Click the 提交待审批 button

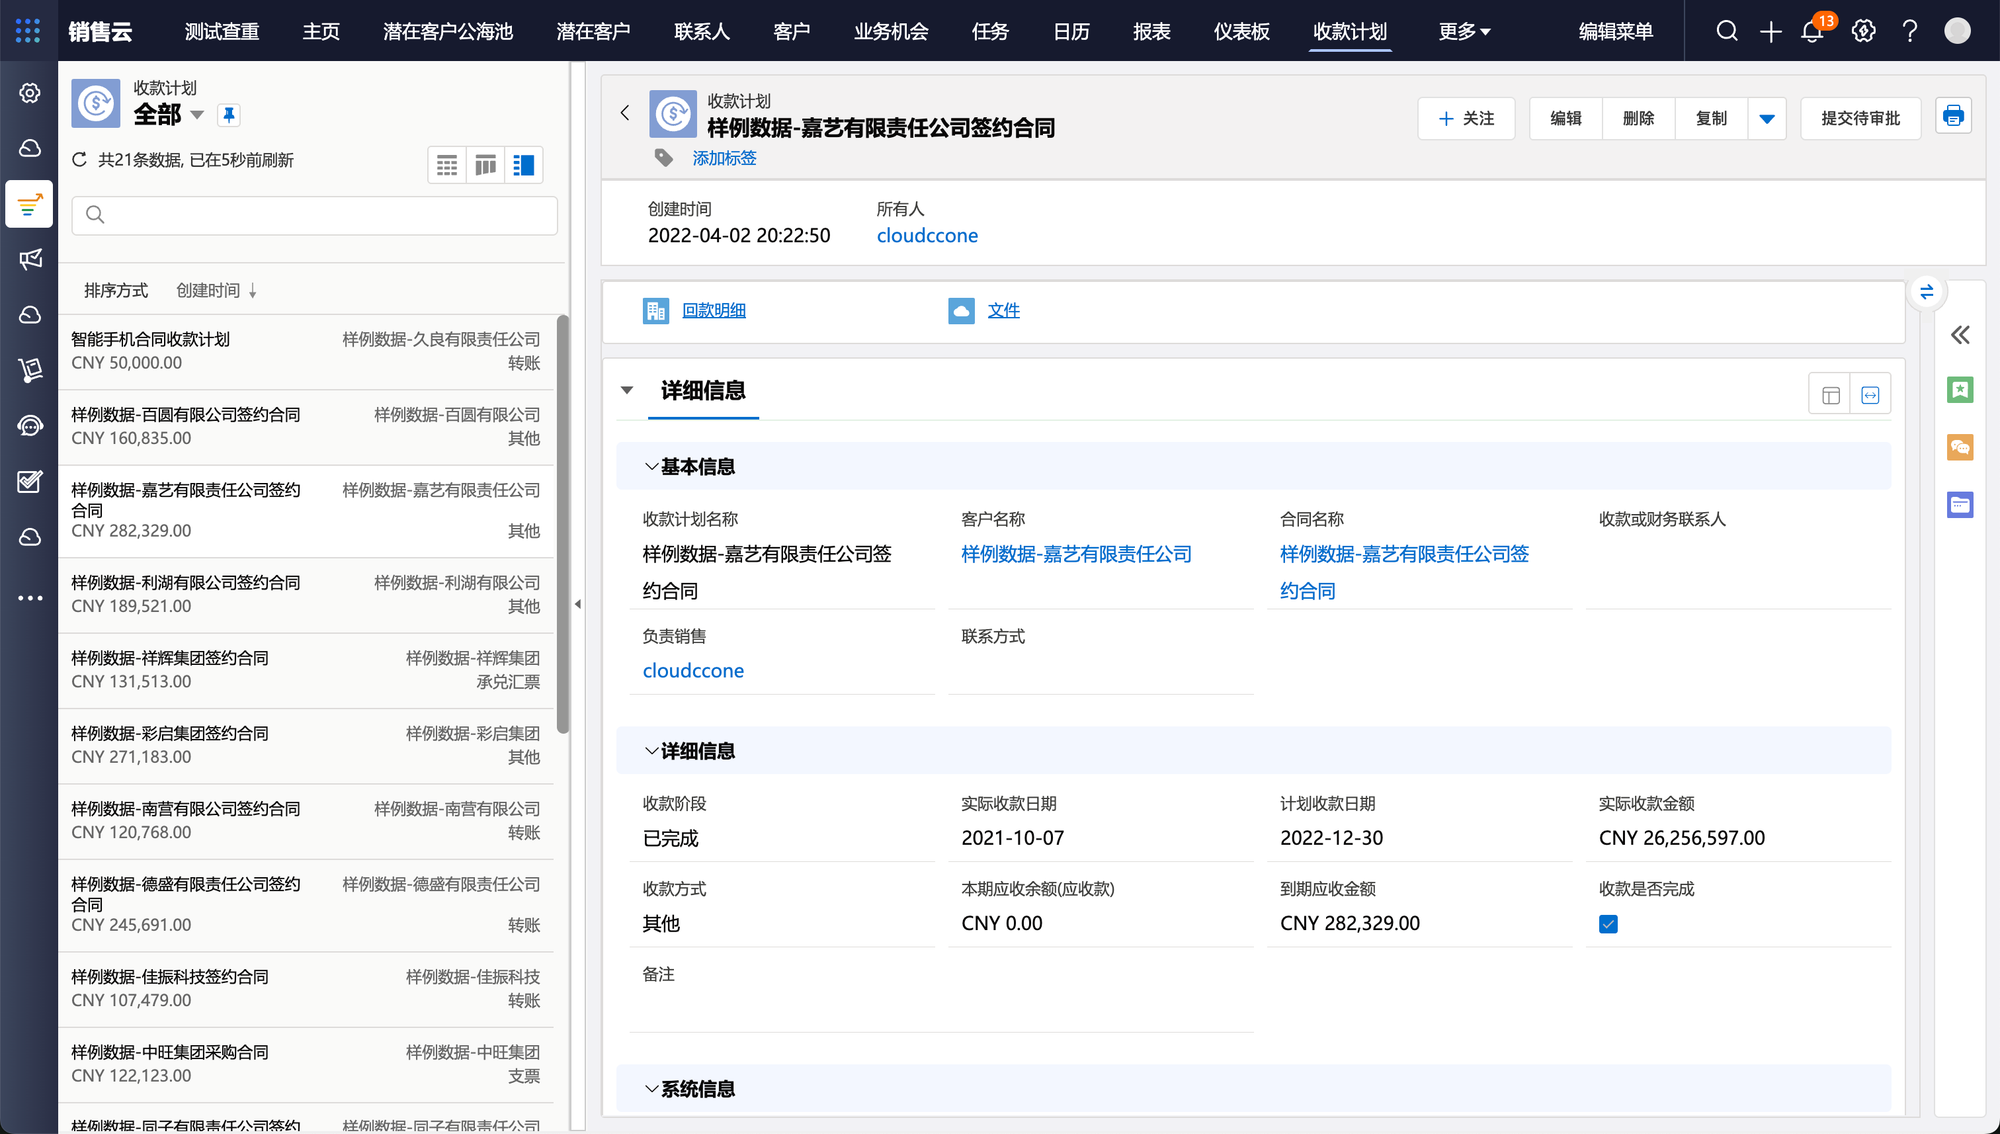click(1860, 119)
